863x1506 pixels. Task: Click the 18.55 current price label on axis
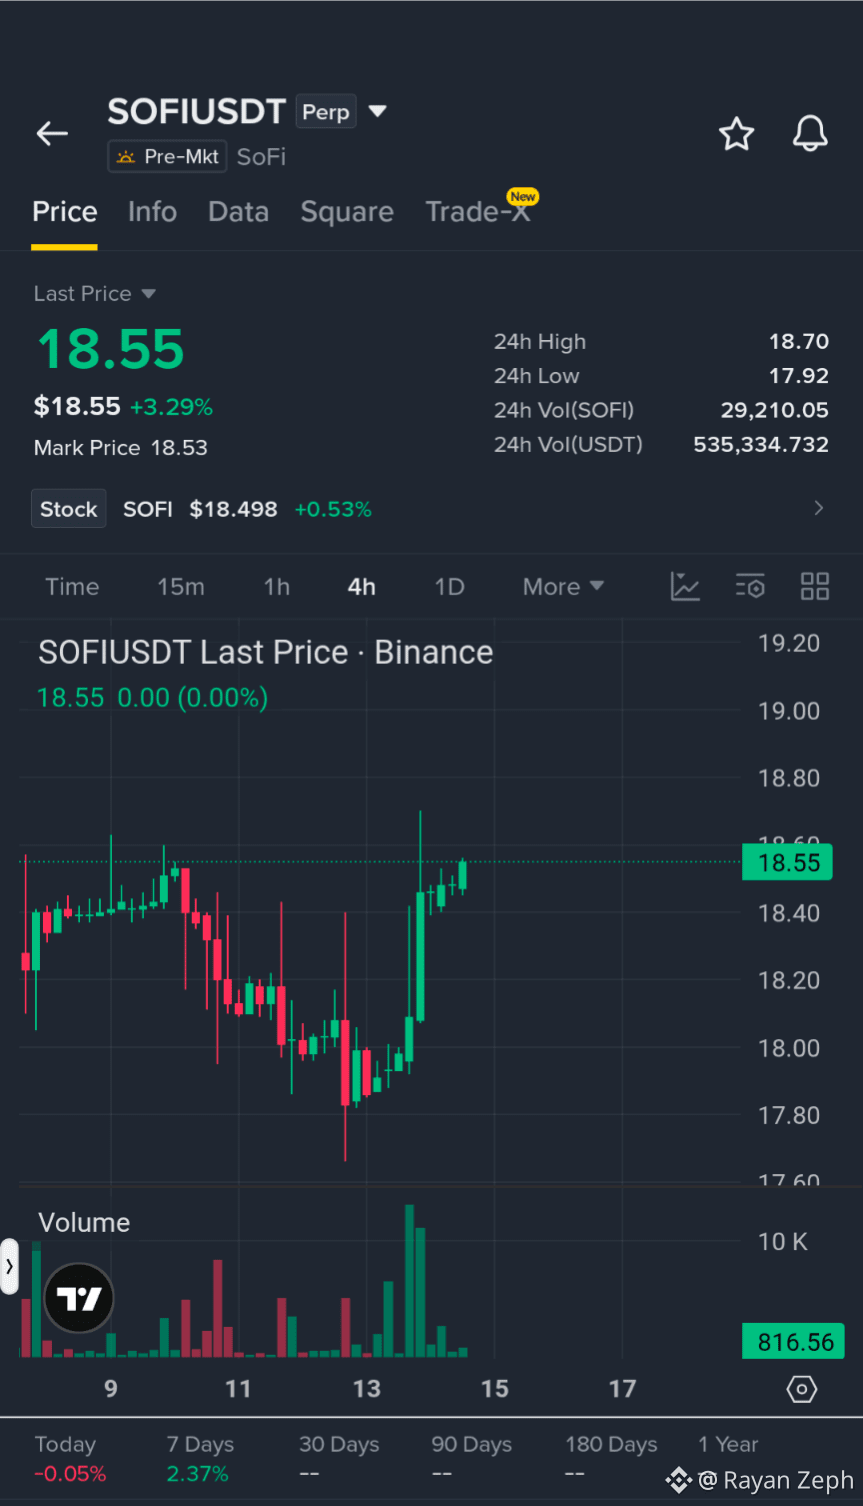787,862
